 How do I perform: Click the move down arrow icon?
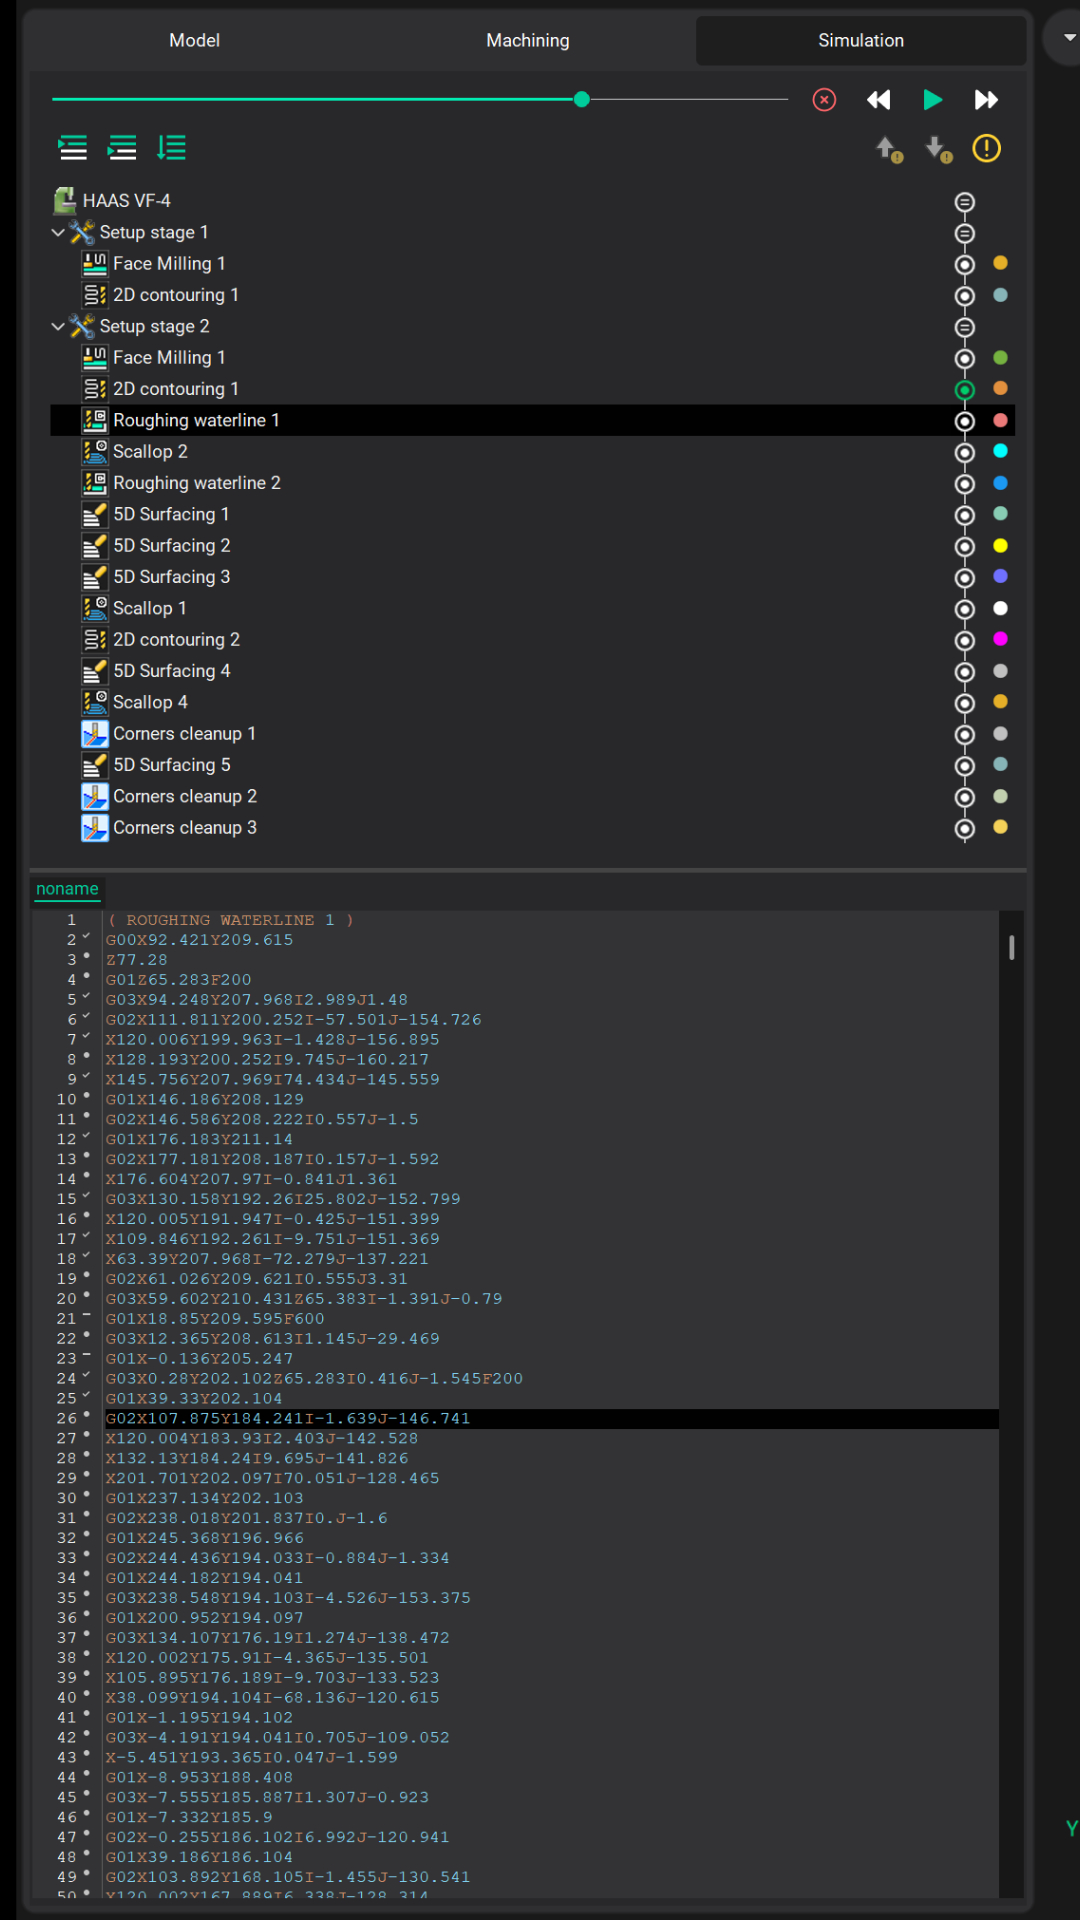(x=938, y=150)
